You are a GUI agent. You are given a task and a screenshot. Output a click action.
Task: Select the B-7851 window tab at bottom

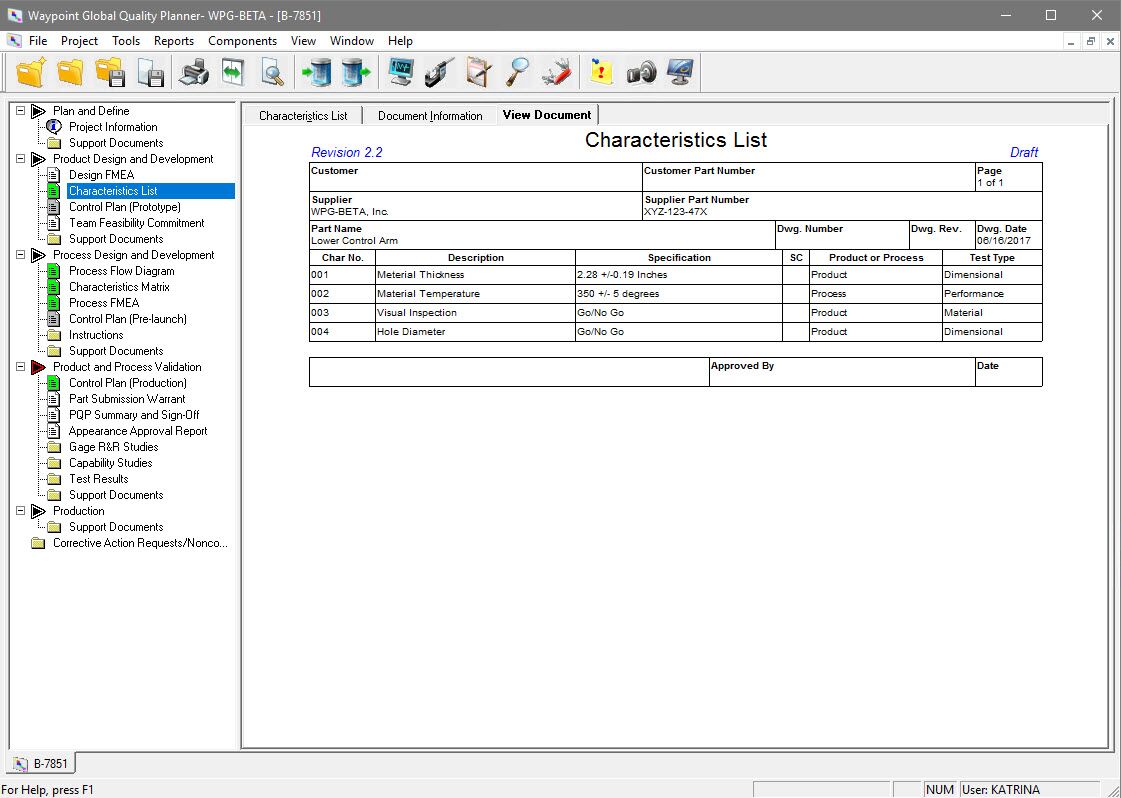point(41,763)
